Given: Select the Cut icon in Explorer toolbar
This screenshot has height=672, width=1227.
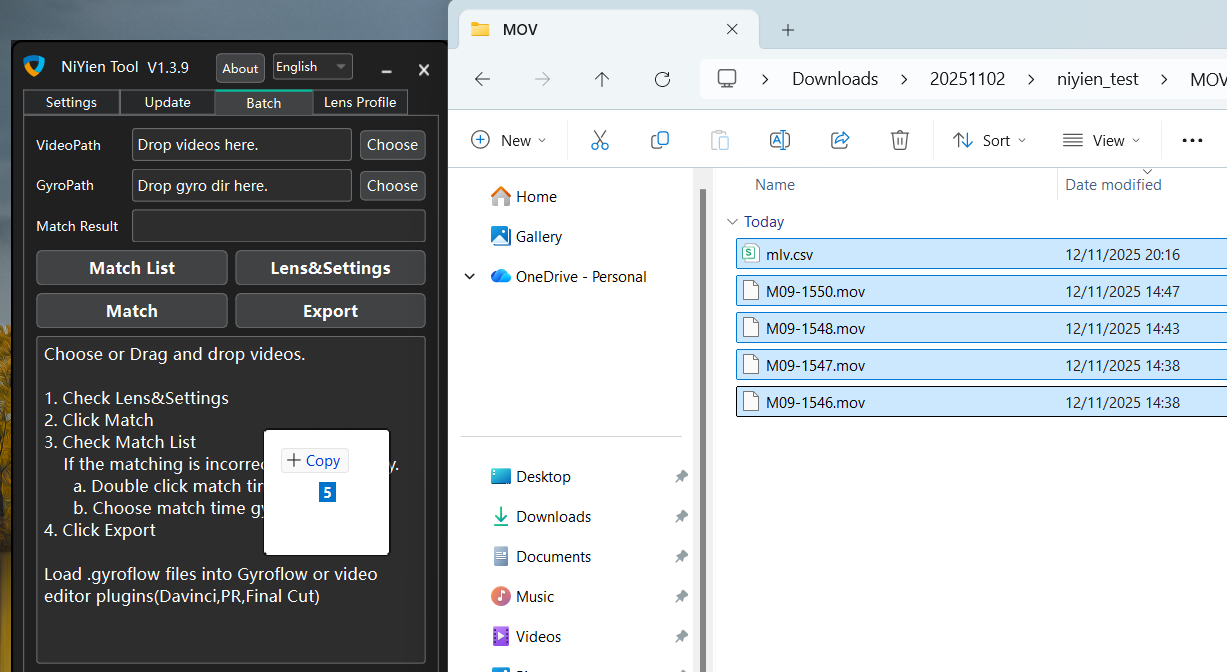Looking at the screenshot, I should point(599,140).
